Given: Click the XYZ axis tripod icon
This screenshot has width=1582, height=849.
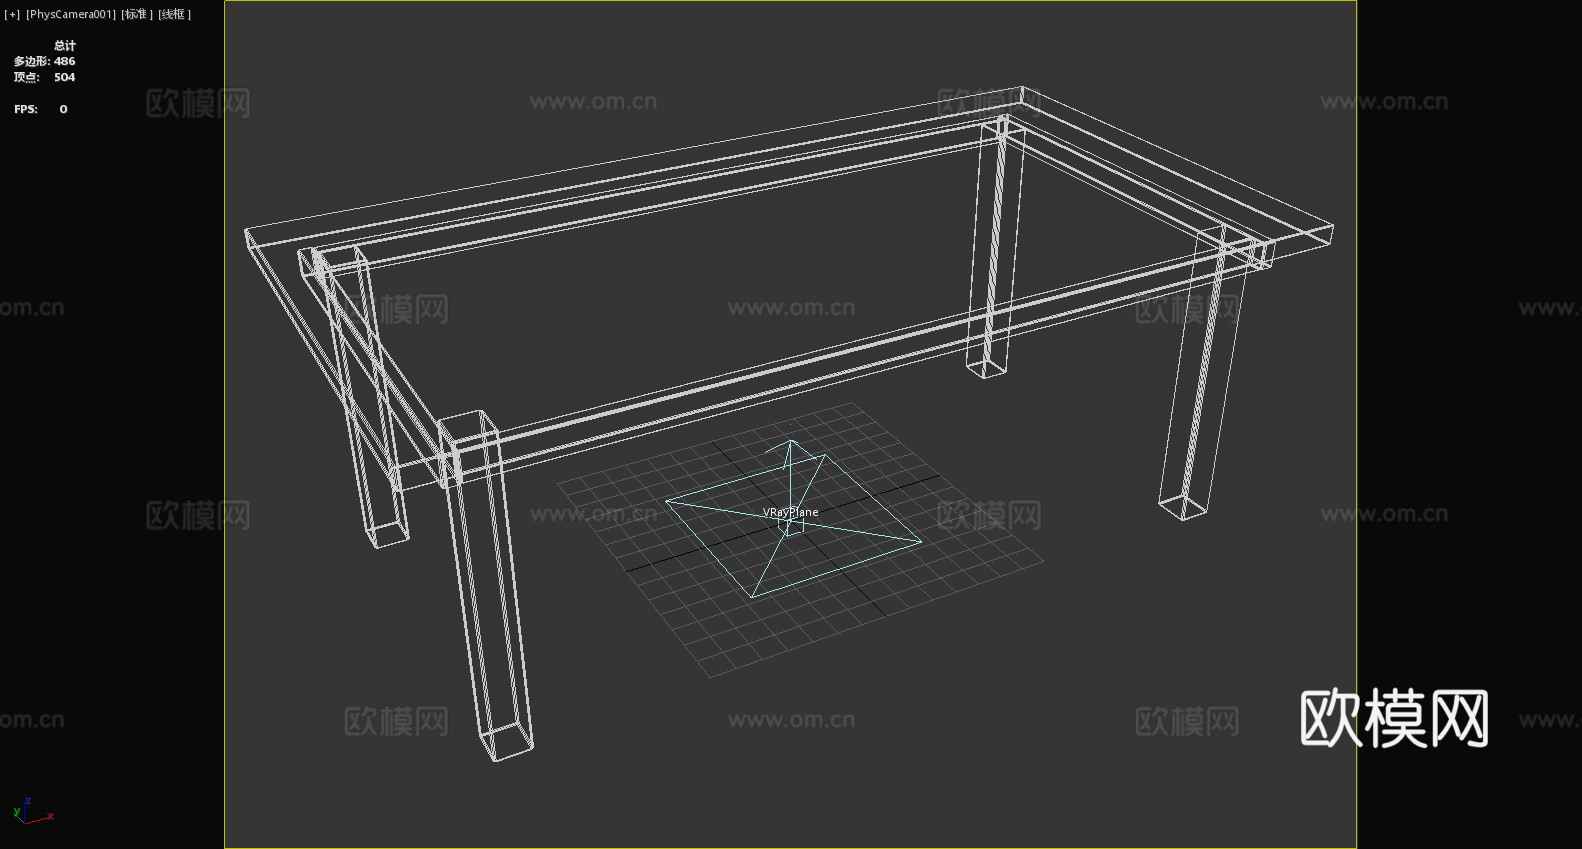Looking at the screenshot, I should coord(33,811).
